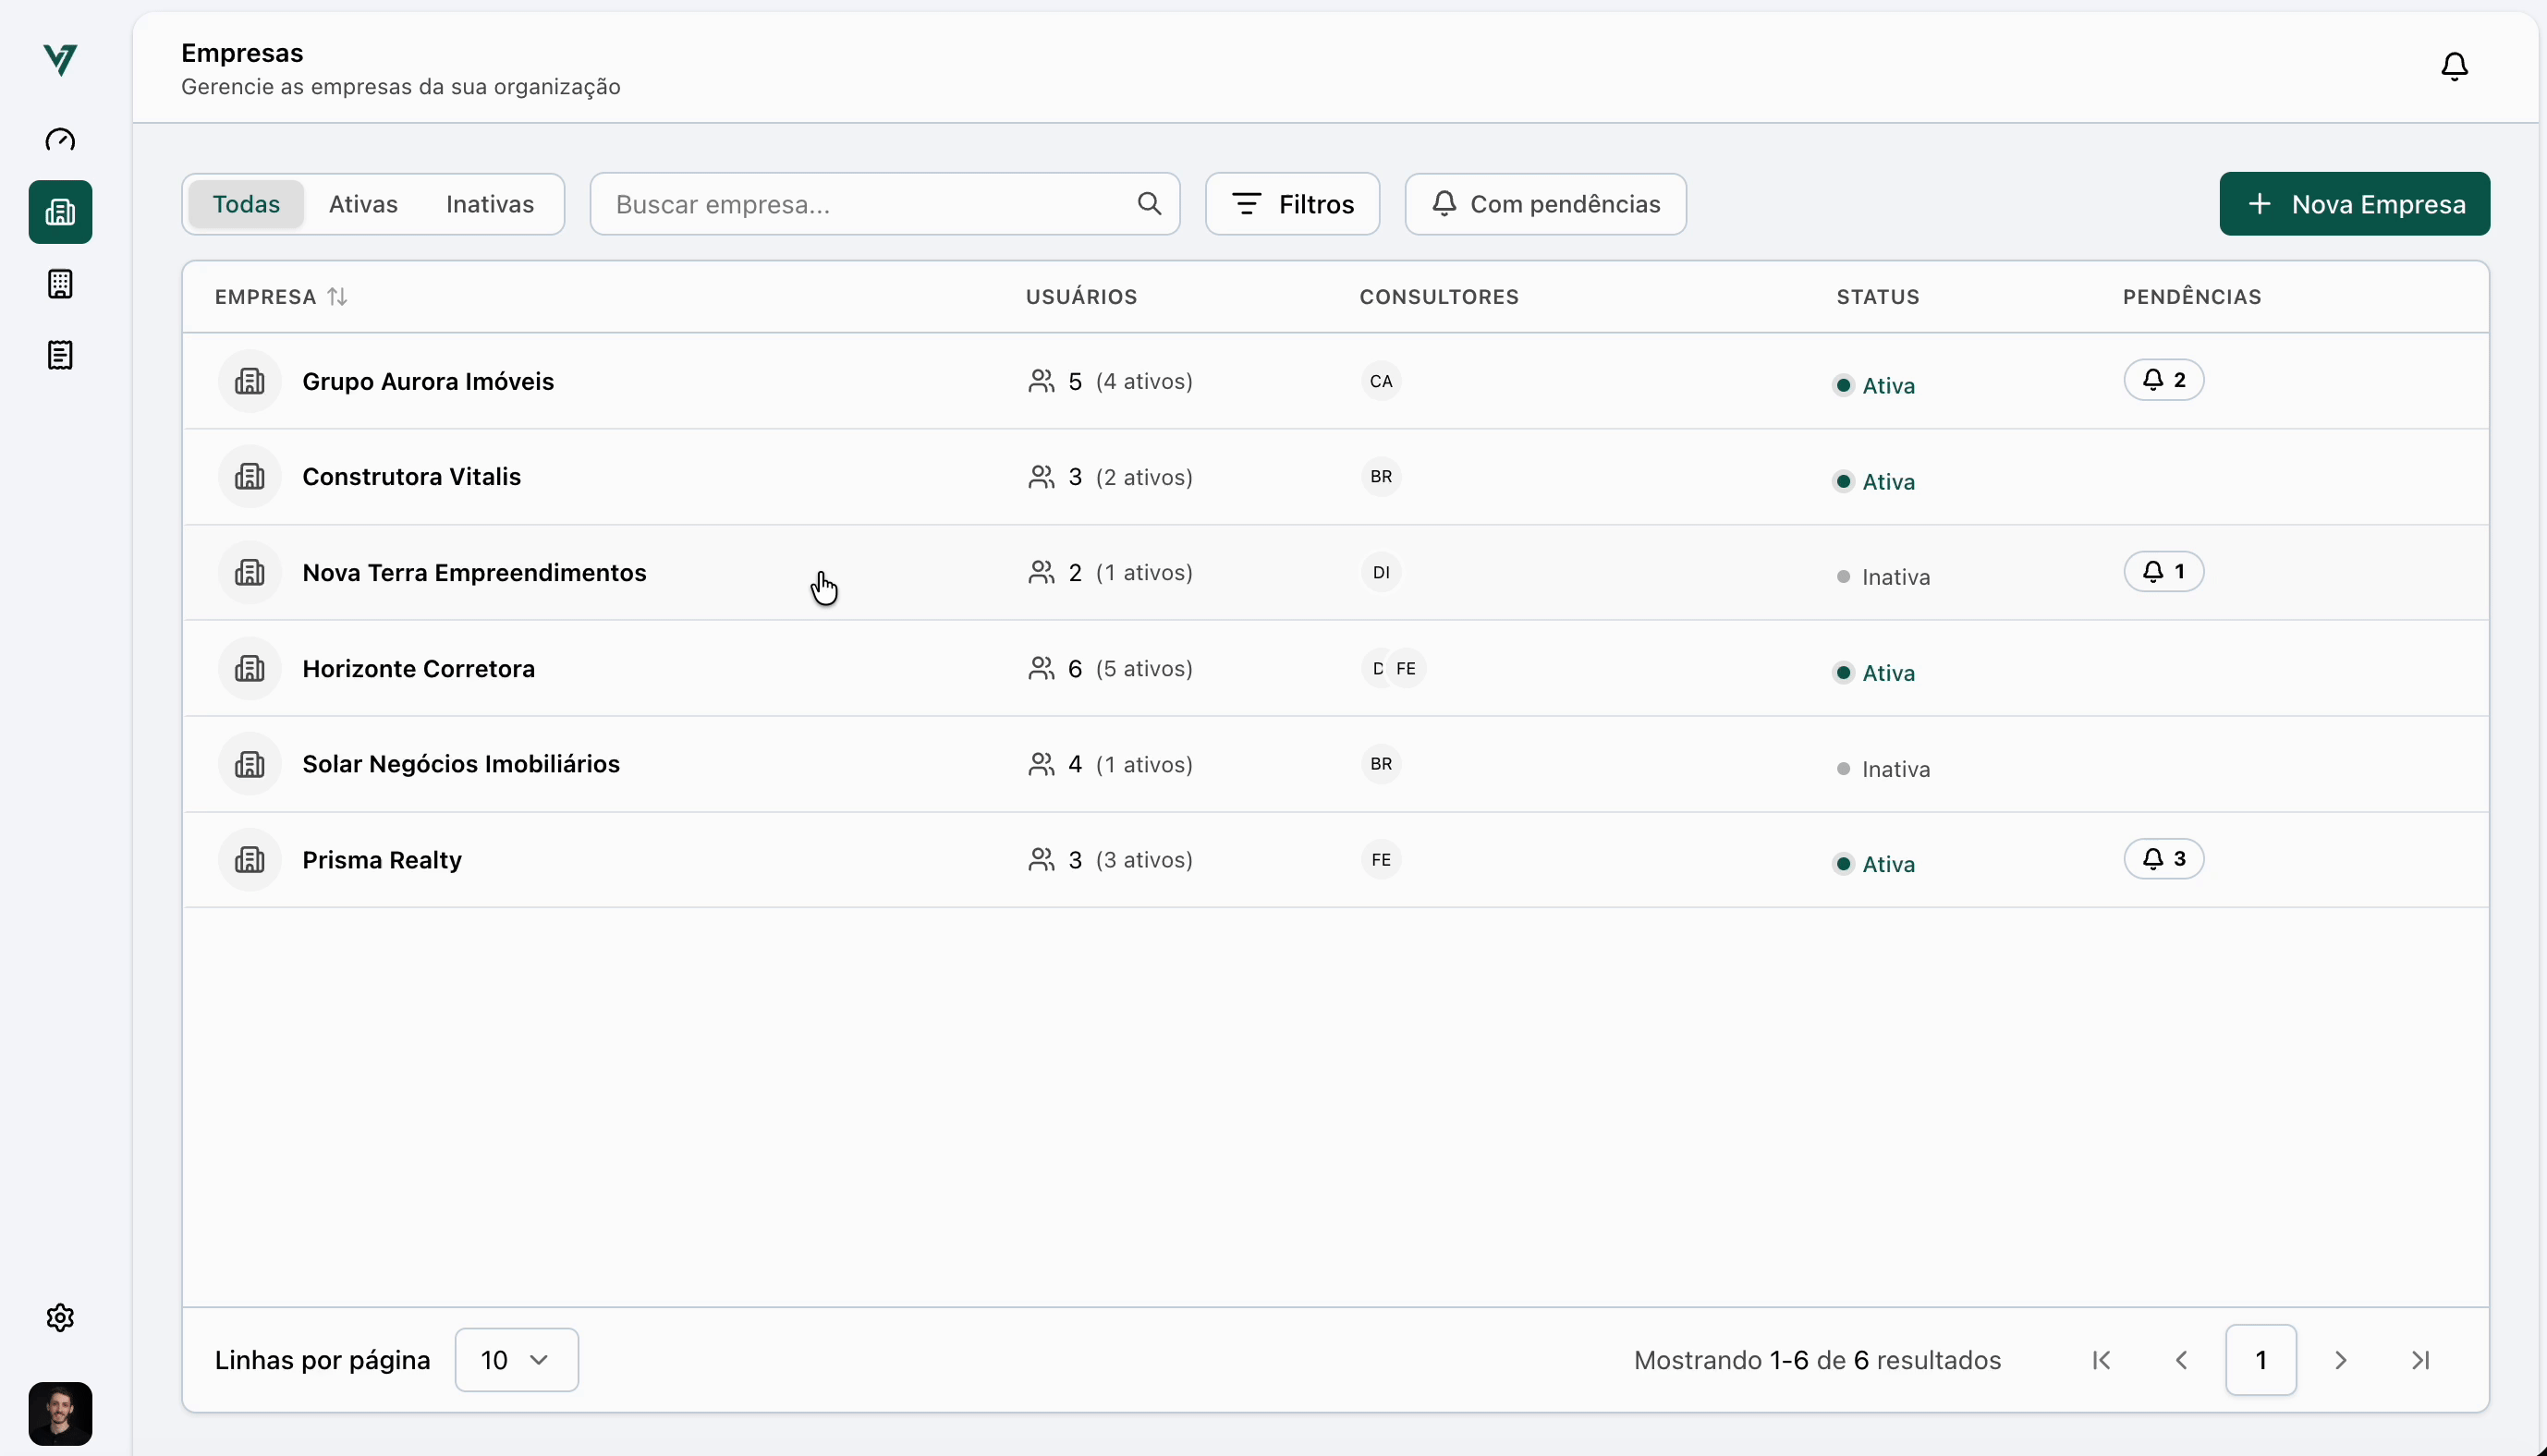
Task: Click the search magnifier icon
Action: pyautogui.click(x=1149, y=204)
